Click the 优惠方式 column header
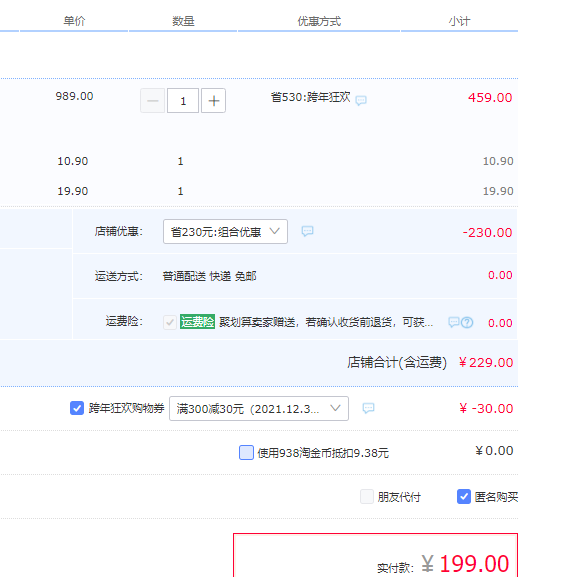Screen dimensions: 562x577 click(x=319, y=21)
